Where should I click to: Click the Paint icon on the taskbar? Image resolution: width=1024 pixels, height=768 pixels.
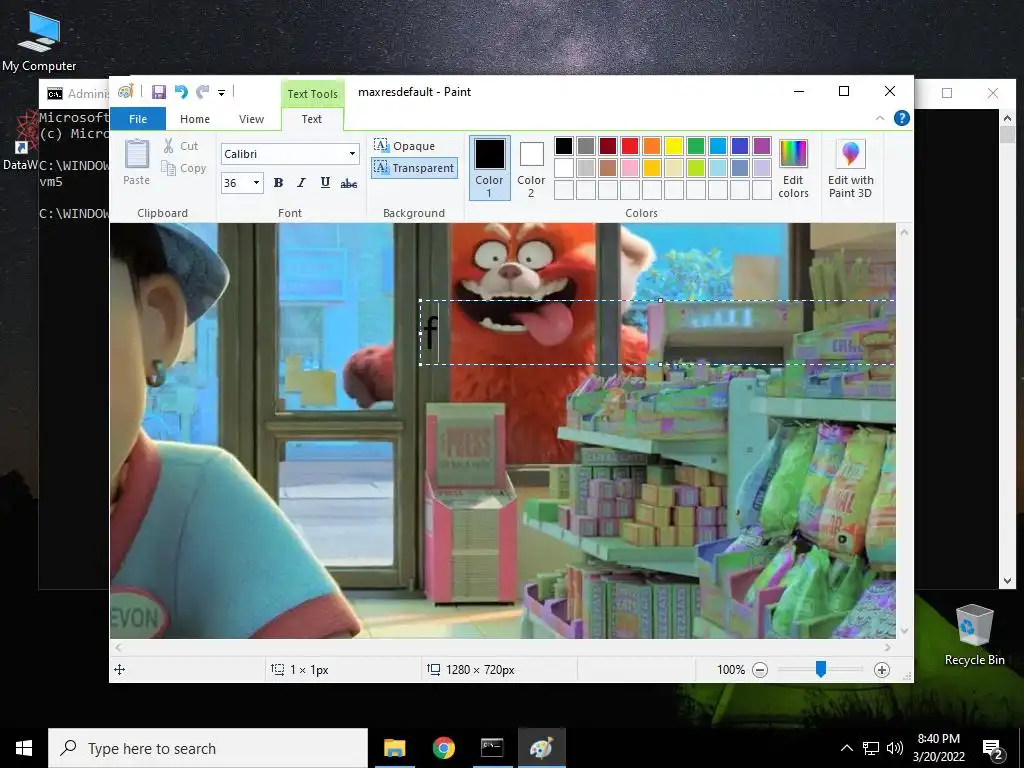(x=541, y=748)
